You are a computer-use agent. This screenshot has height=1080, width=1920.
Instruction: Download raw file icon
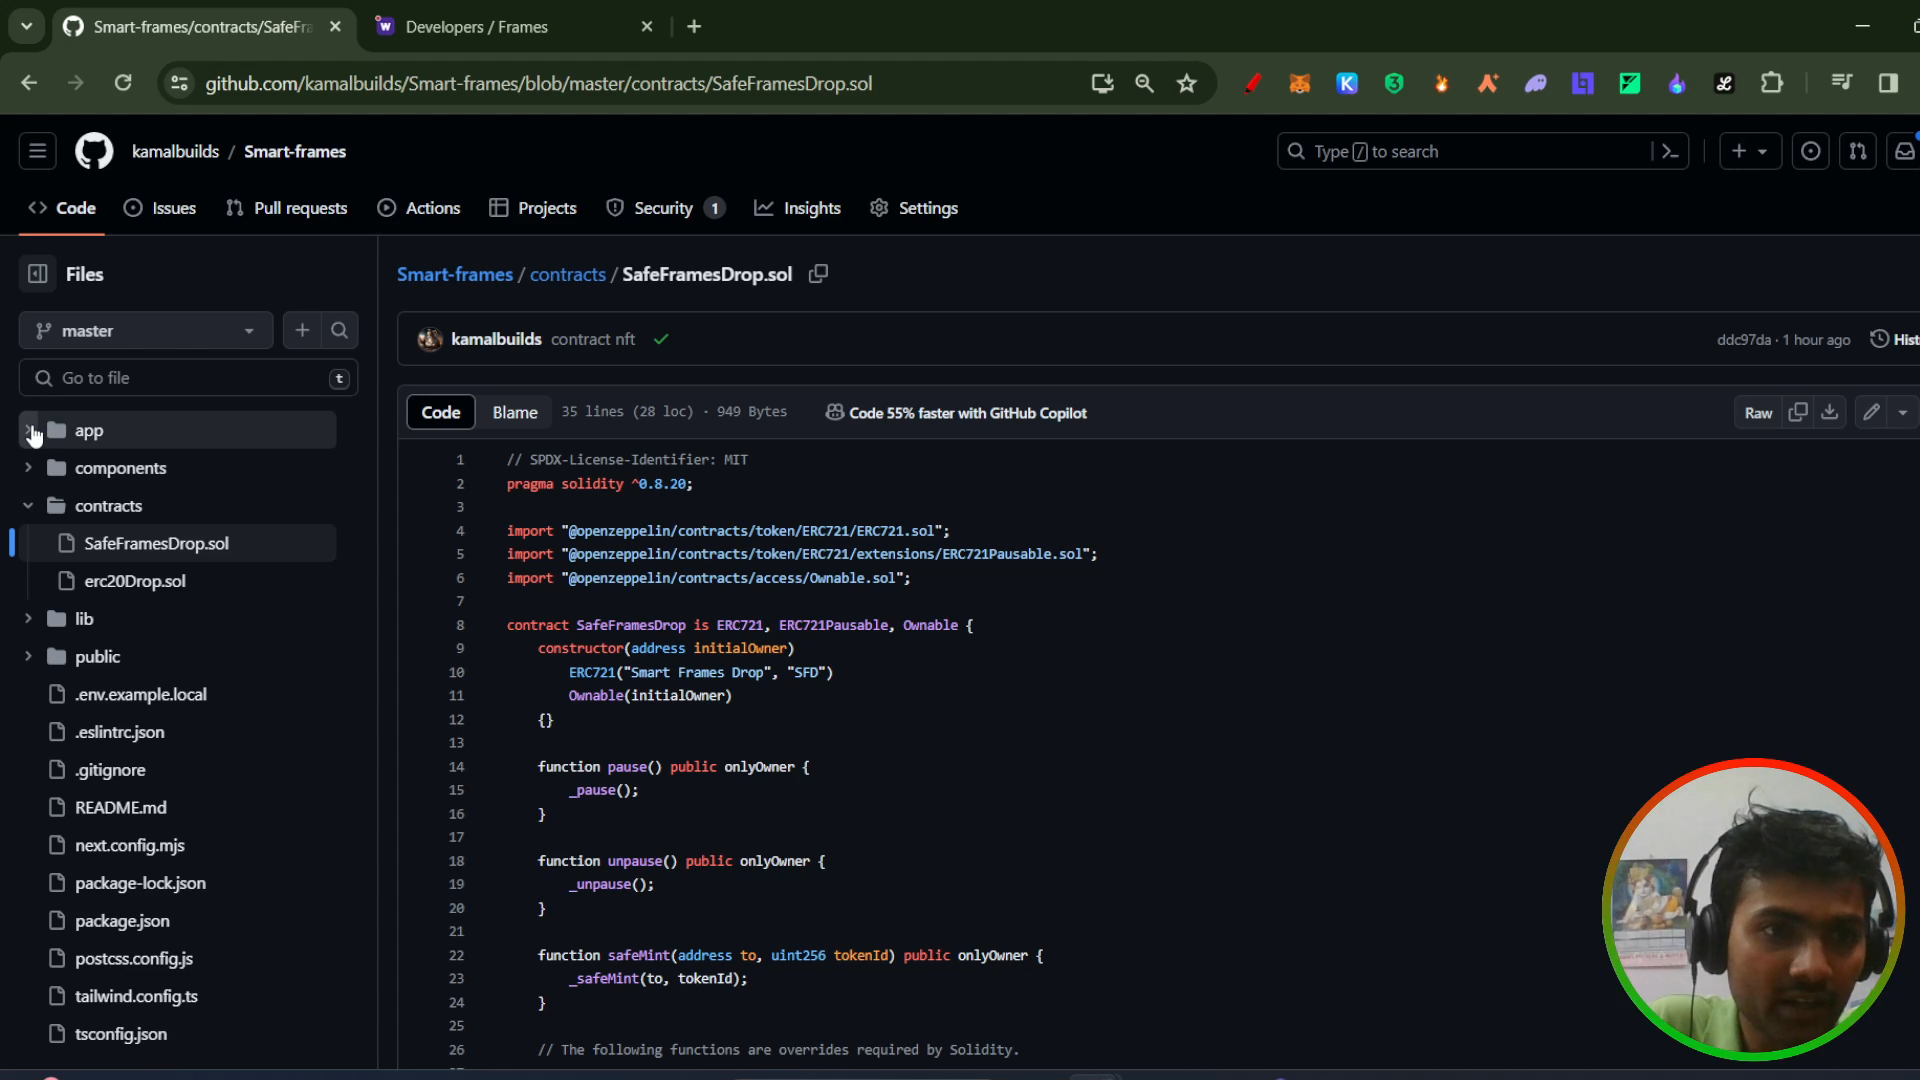click(1830, 413)
